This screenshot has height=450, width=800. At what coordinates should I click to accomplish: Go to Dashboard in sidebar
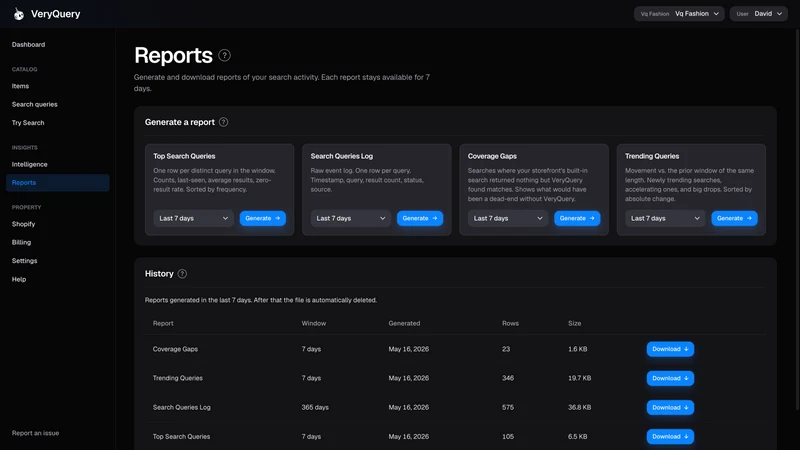[29, 44]
